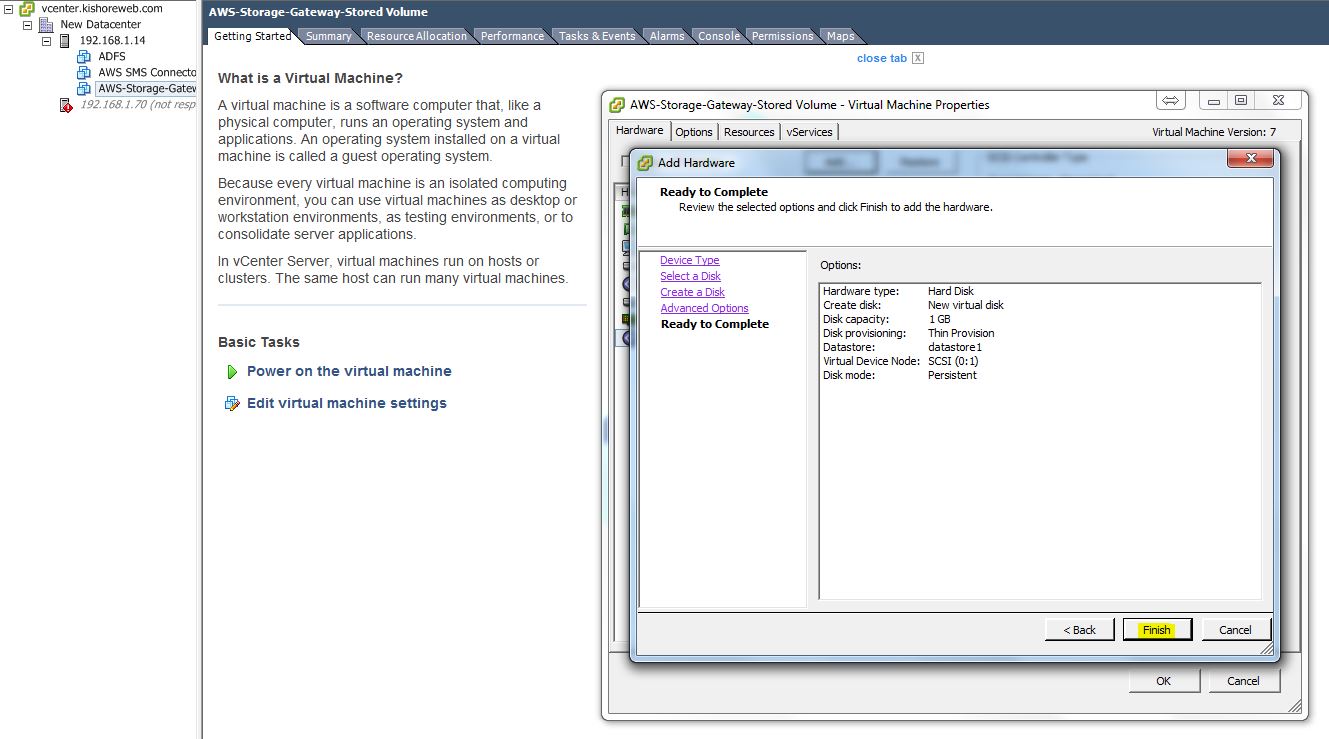Collapse the New Datacenter tree node
Screen dimensions: 1329x739
(28, 25)
